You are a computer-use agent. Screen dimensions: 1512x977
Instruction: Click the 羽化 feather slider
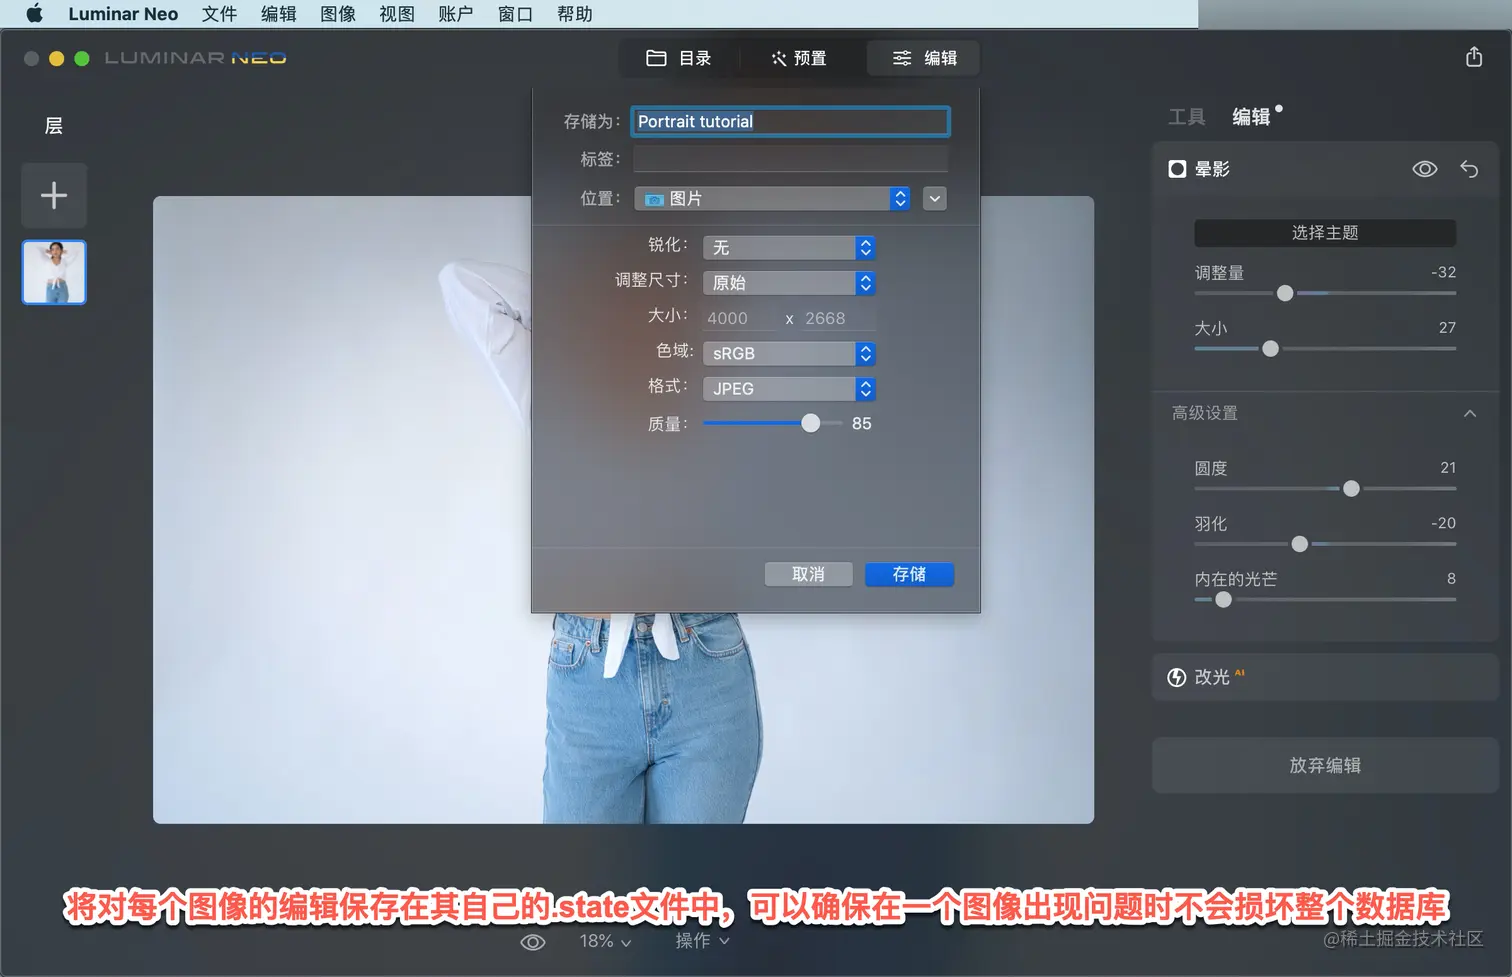click(x=1325, y=544)
